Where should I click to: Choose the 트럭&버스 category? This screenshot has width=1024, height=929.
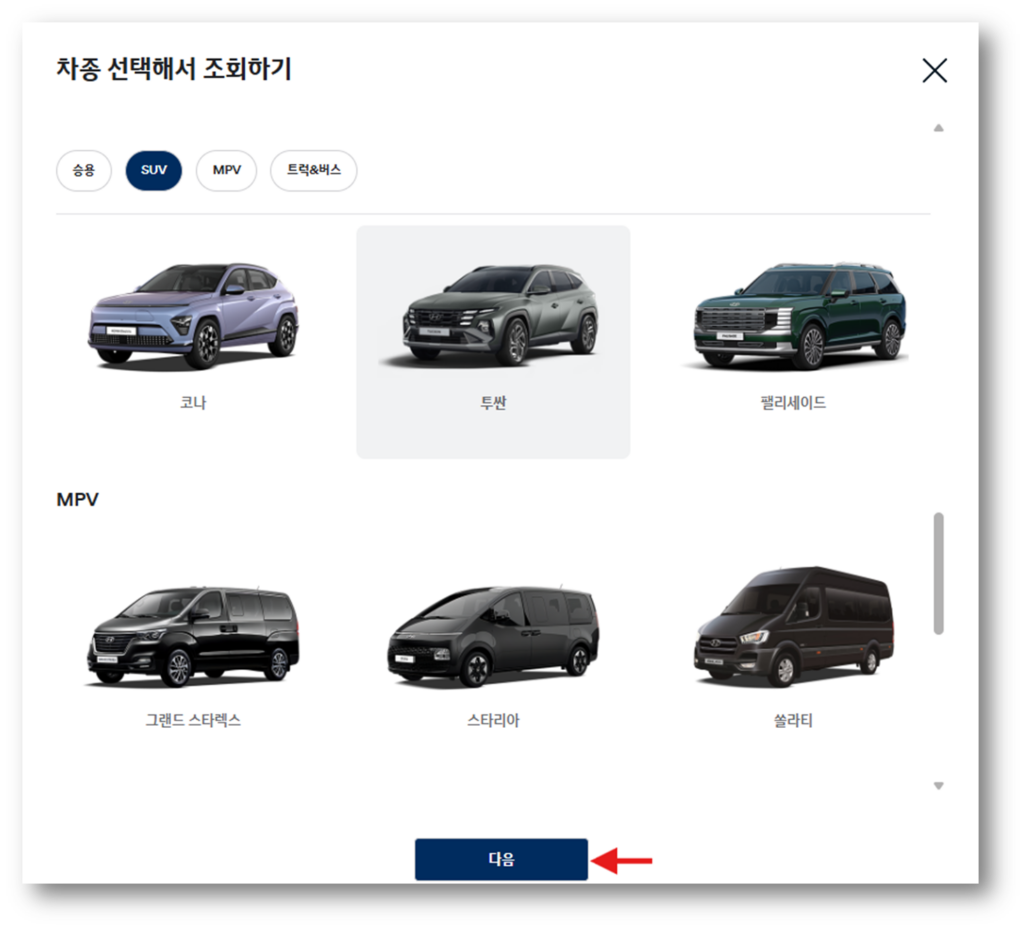(x=313, y=170)
